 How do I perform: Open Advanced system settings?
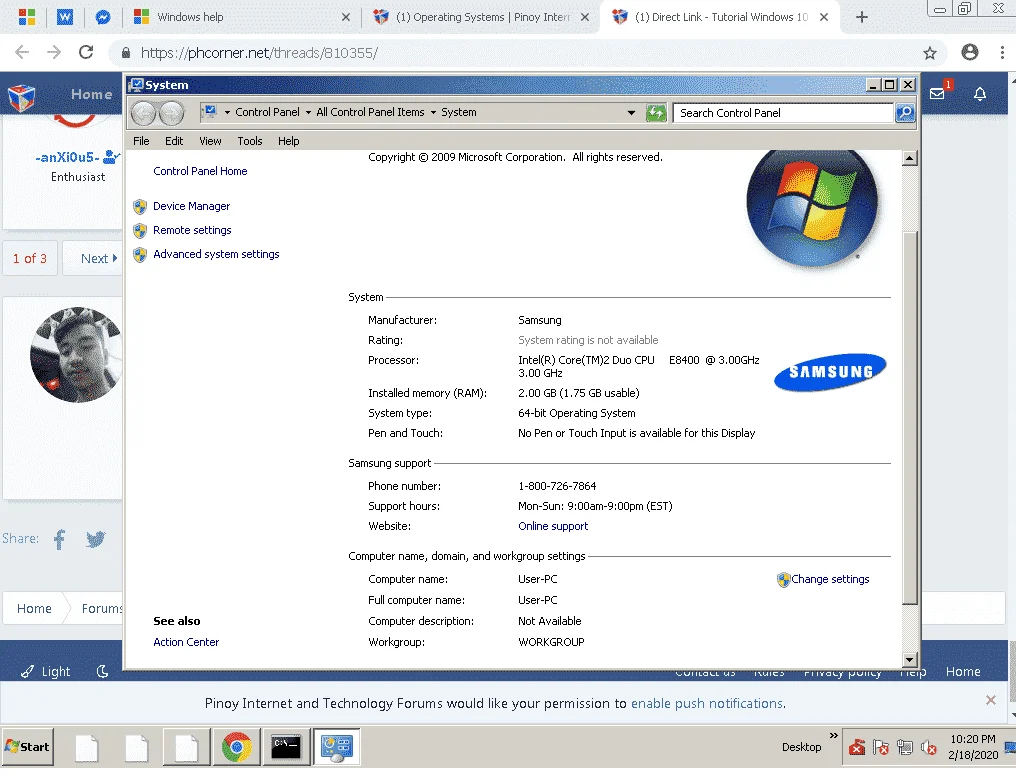click(x=216, y=254)
